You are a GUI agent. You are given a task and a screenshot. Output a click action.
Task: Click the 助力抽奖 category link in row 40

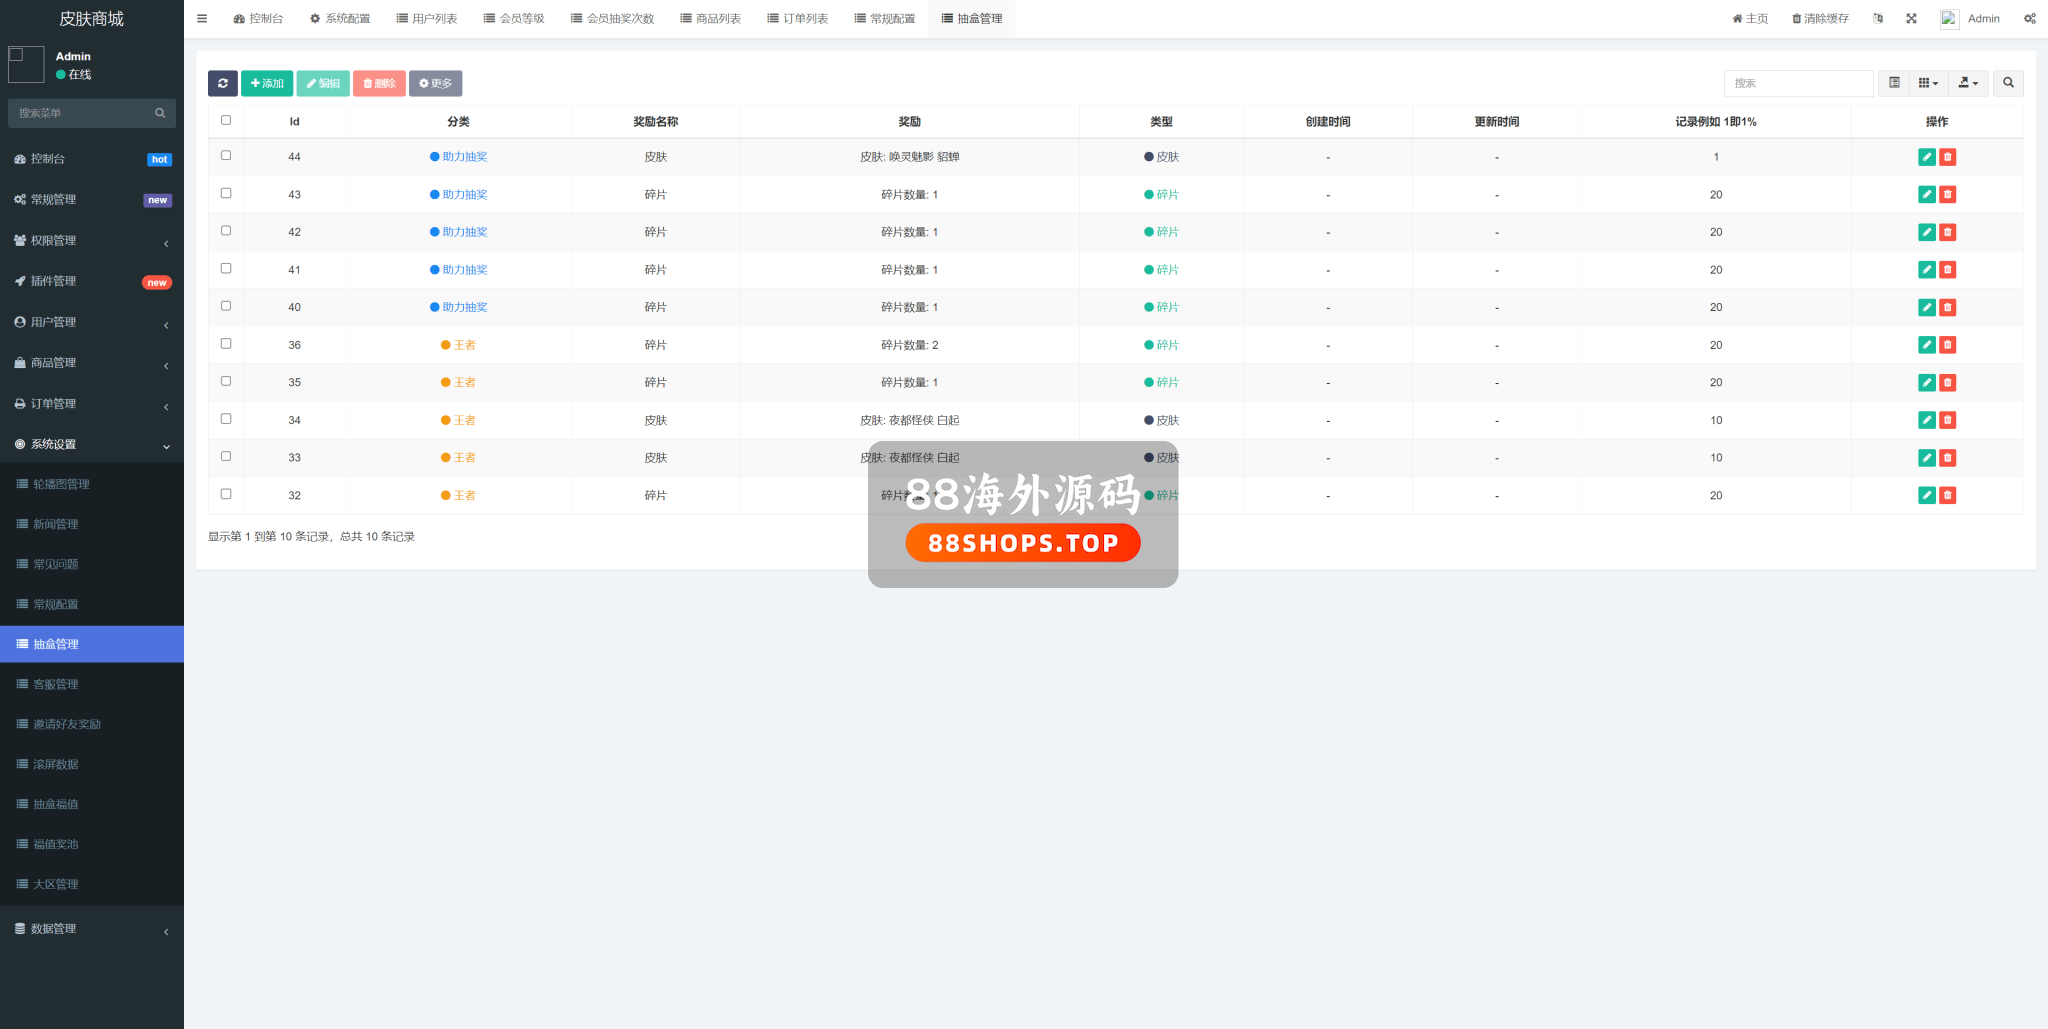tap(464, 307)
